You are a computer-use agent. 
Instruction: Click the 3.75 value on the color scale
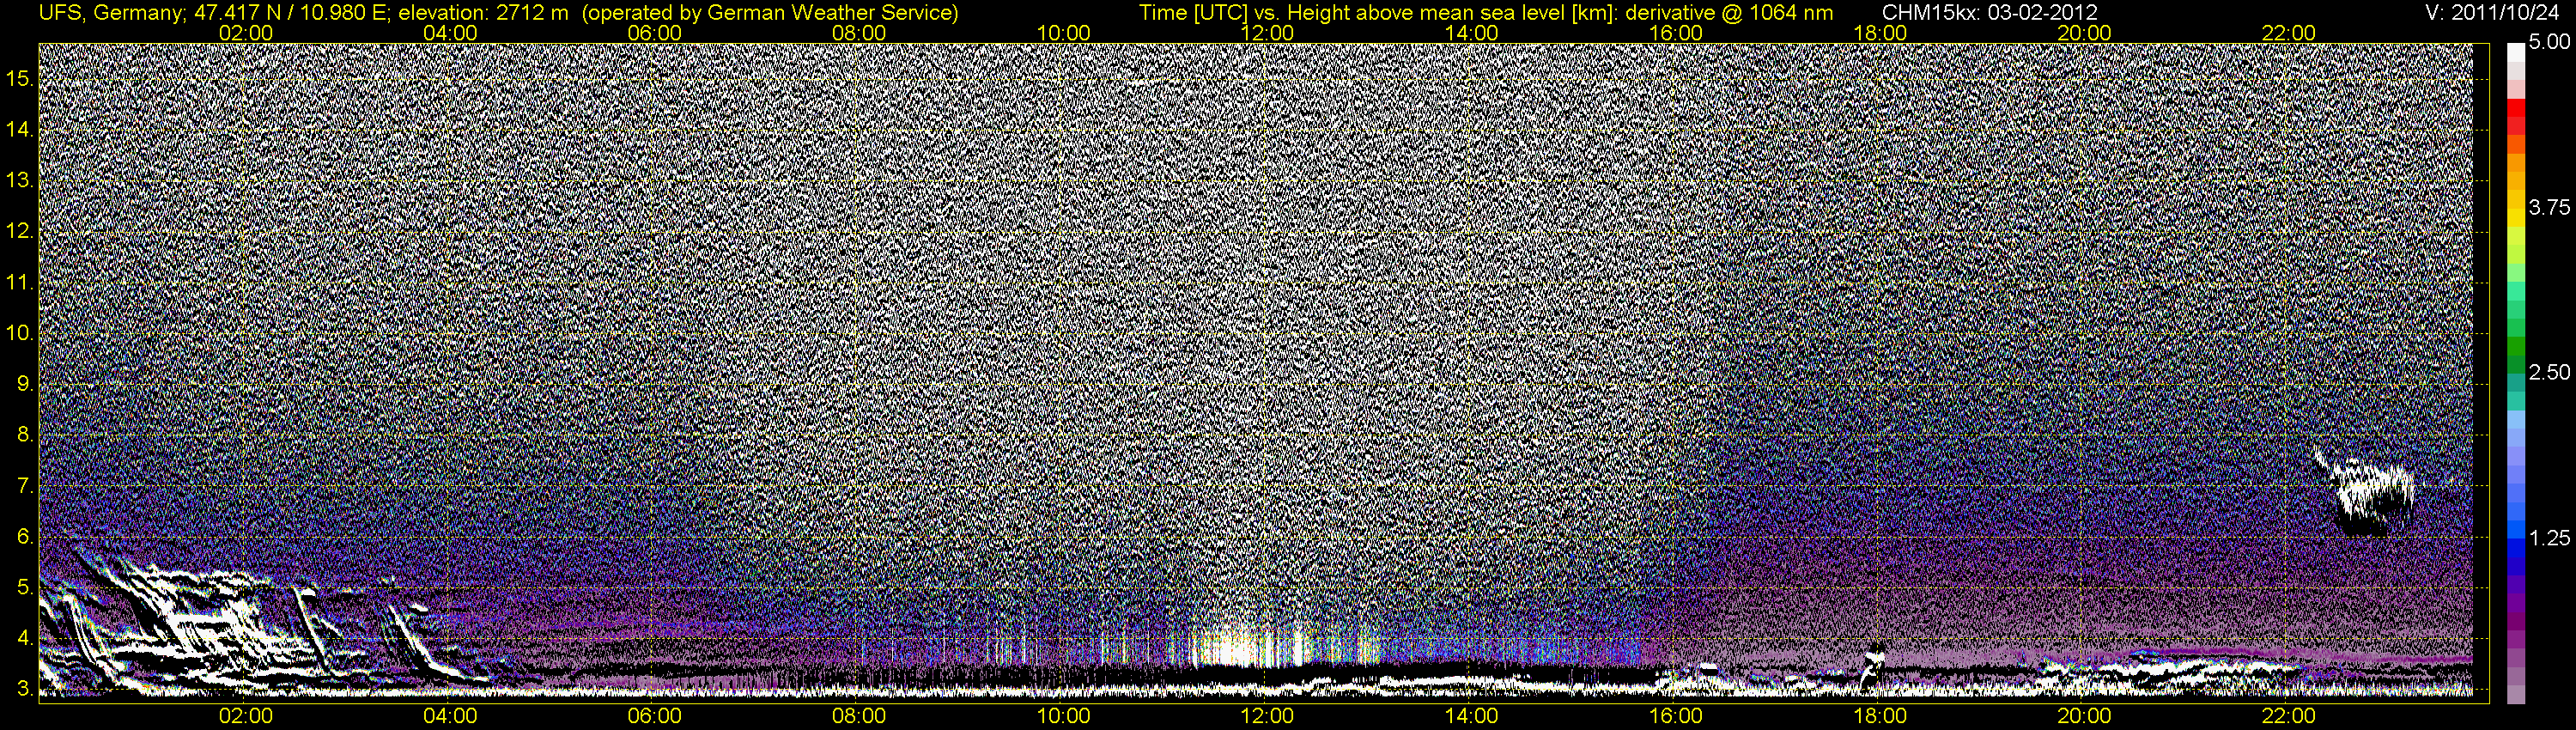2550,207
